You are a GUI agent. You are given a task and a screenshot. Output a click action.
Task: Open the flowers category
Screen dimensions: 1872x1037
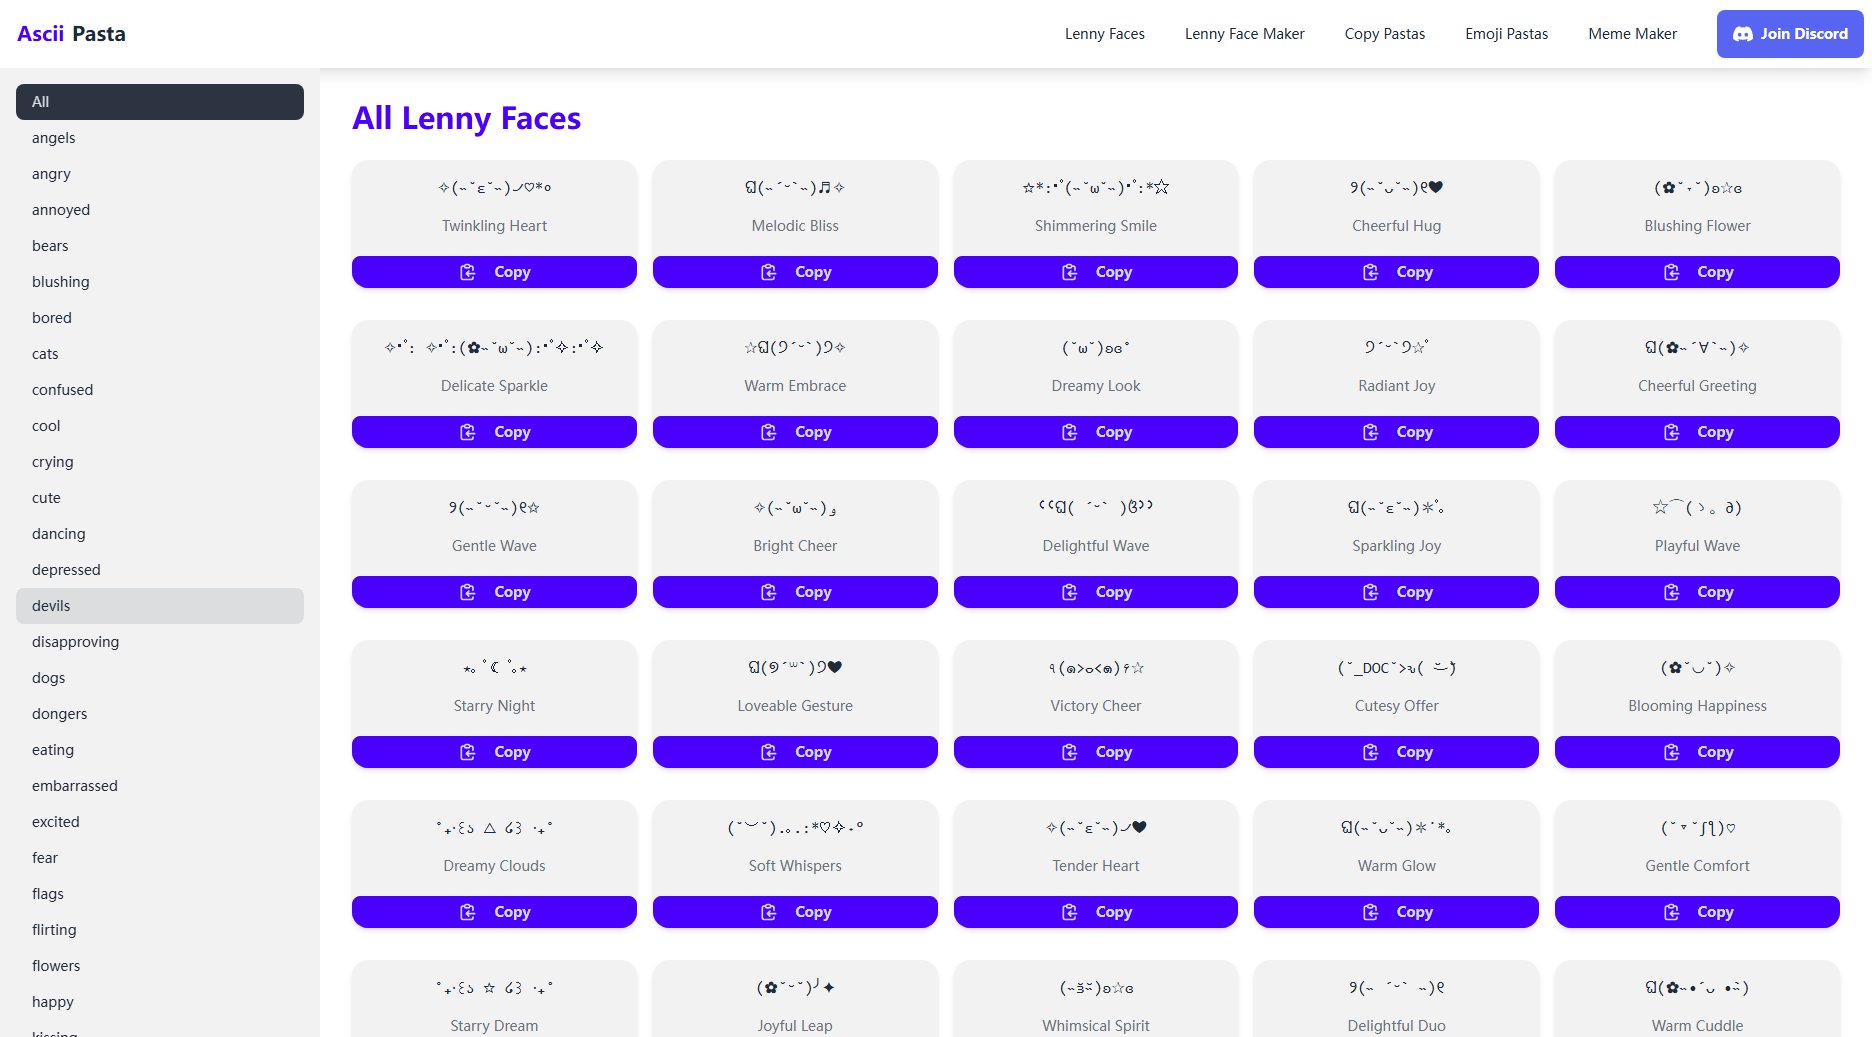point(160,966)
